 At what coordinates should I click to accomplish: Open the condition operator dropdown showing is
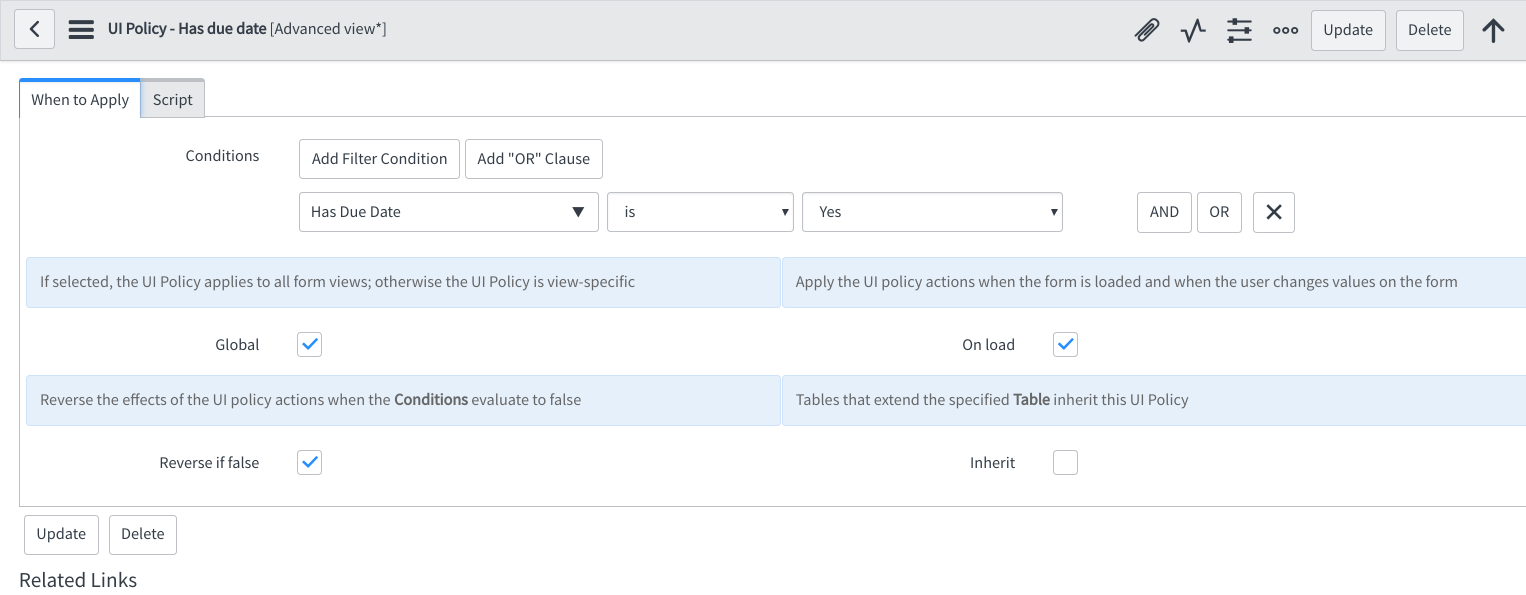(x=700, y=212)
